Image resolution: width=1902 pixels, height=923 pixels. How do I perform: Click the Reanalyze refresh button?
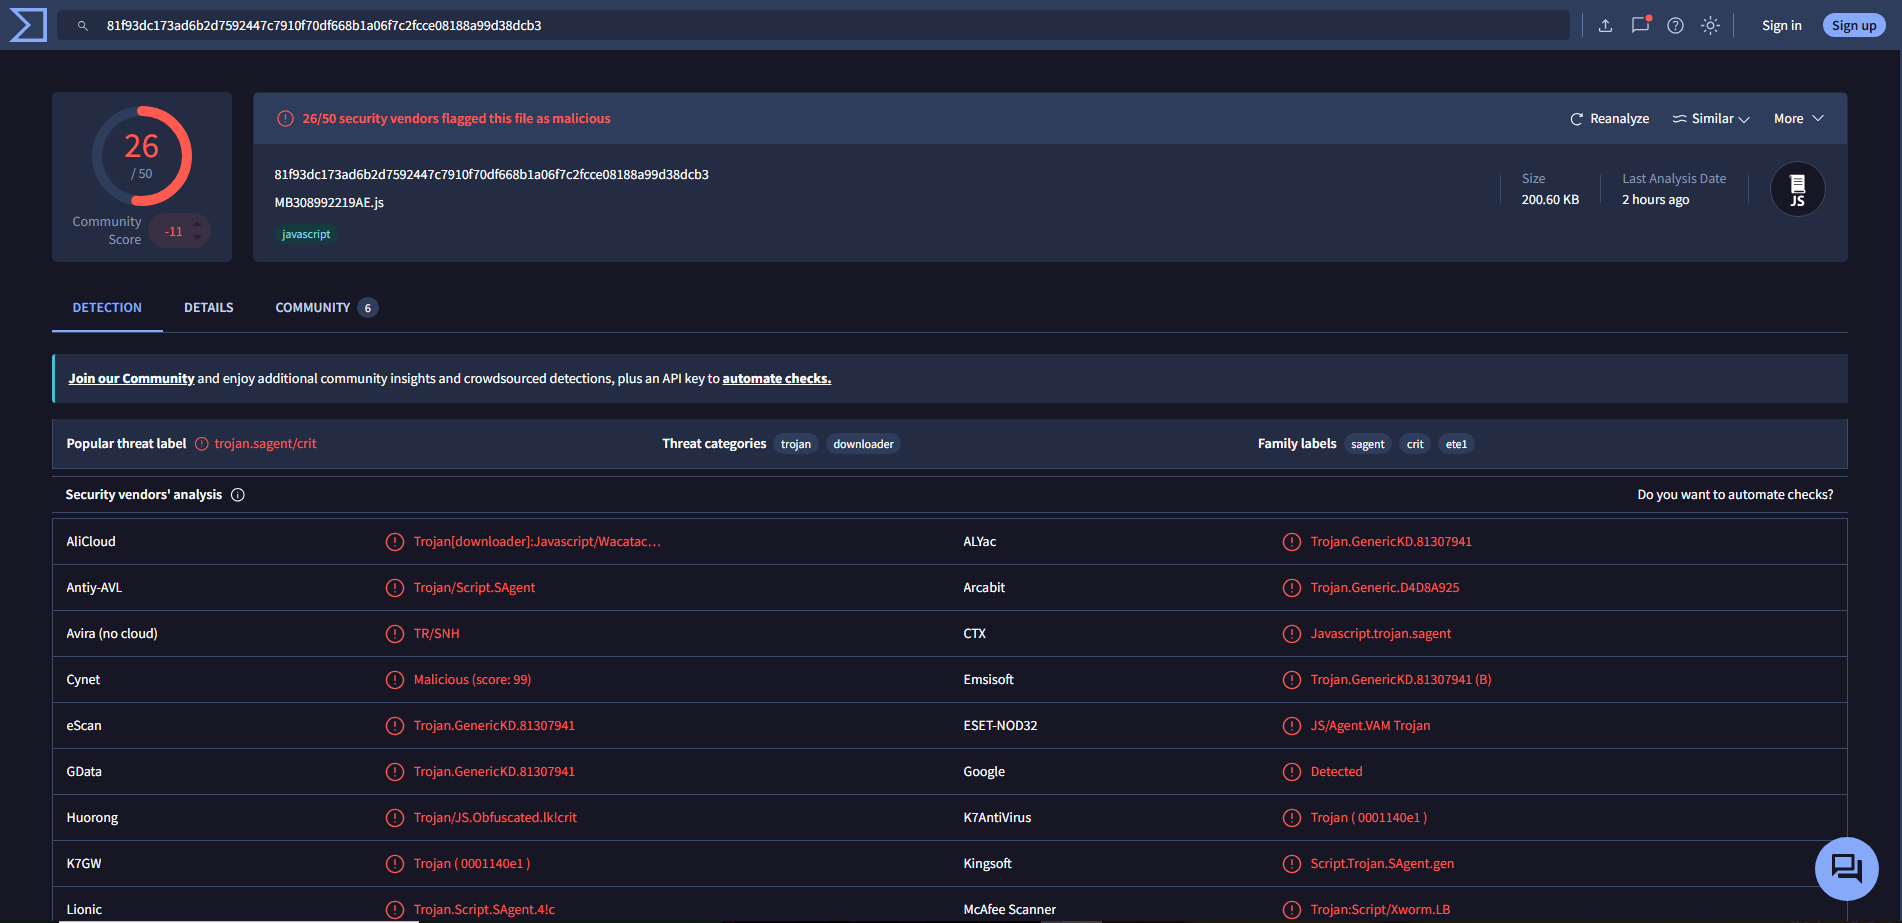click(1609, 119)
